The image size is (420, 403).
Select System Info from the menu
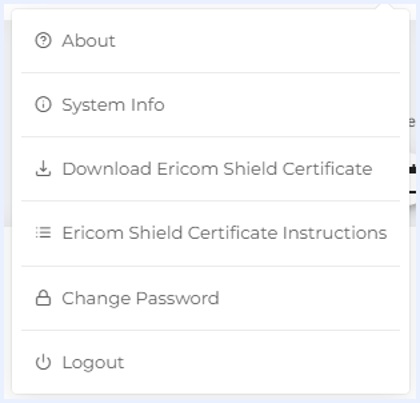210,105
